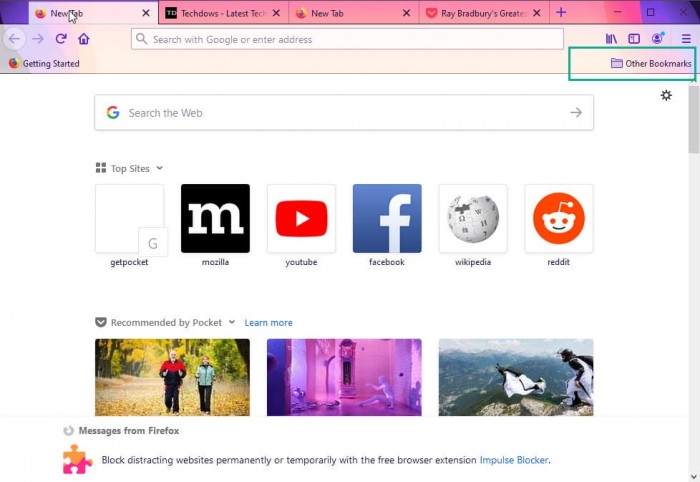The height and width of the screenshot is (482, 700).
Task: Go back using the back arrow
Action: tap(14, 39)
